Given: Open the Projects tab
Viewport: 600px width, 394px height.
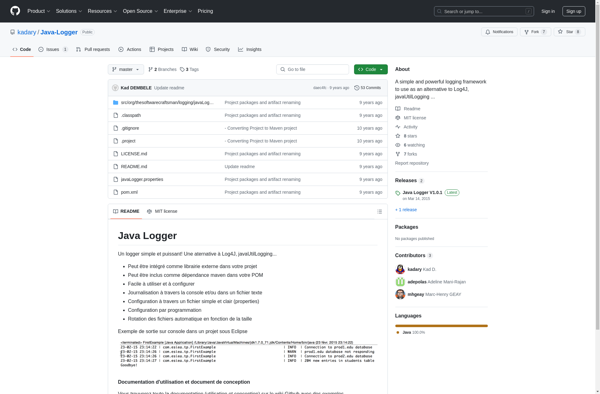Looking at the screenshot, I should (161, 49).
